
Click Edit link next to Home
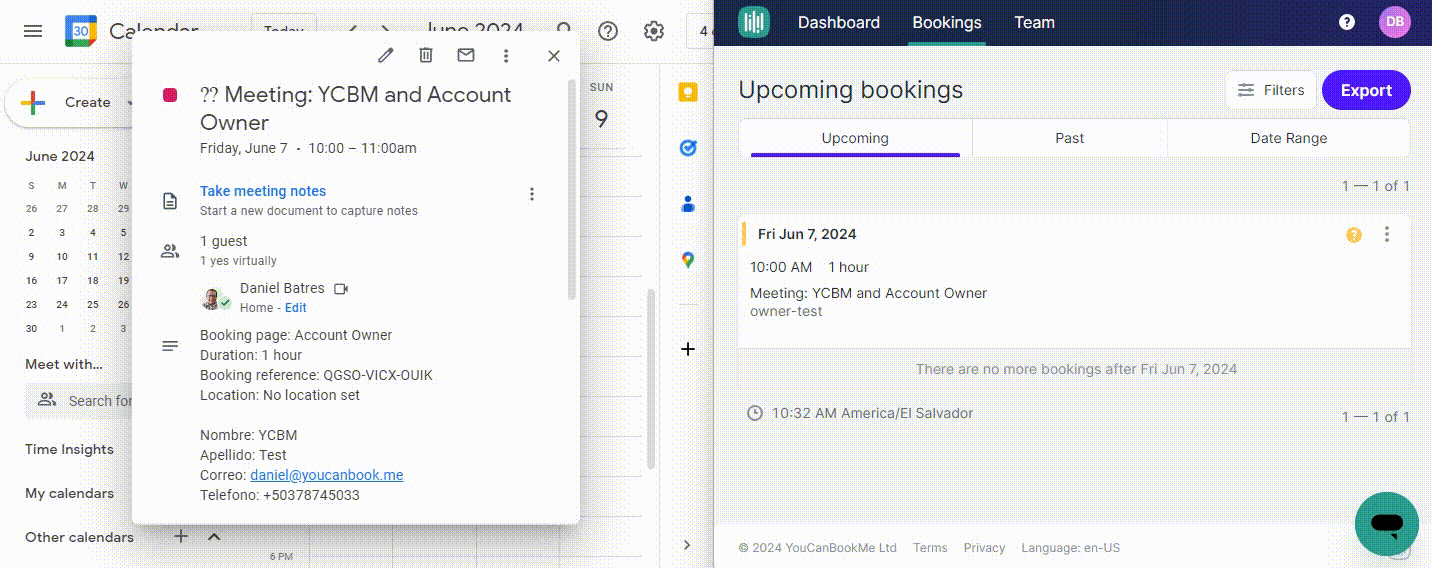tap(295, 308)
